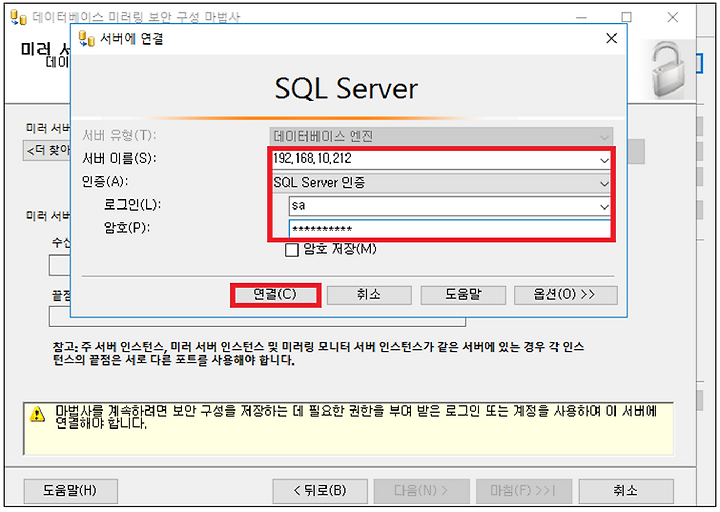Click the mirroring wizard title bar icon
The width and height of the screenshot is (720, 512).
point(18,17)
